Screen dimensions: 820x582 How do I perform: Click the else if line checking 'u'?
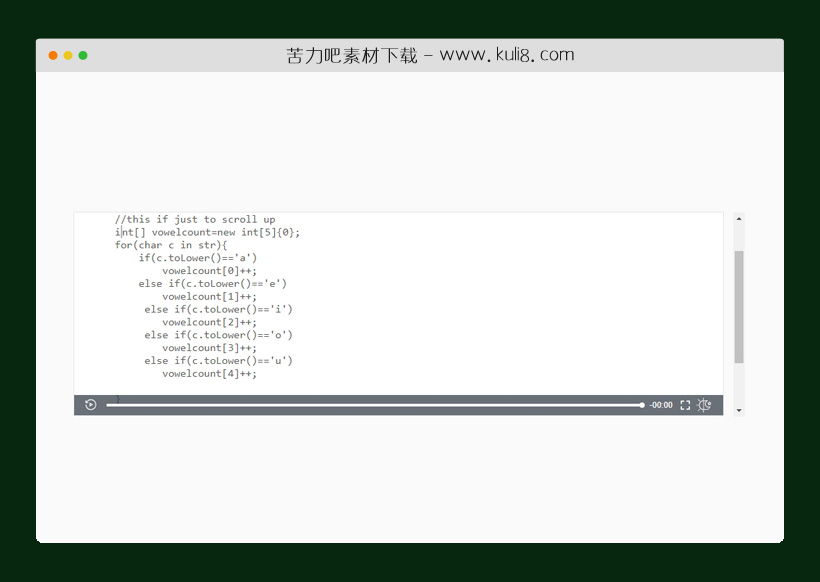point(218,360)
